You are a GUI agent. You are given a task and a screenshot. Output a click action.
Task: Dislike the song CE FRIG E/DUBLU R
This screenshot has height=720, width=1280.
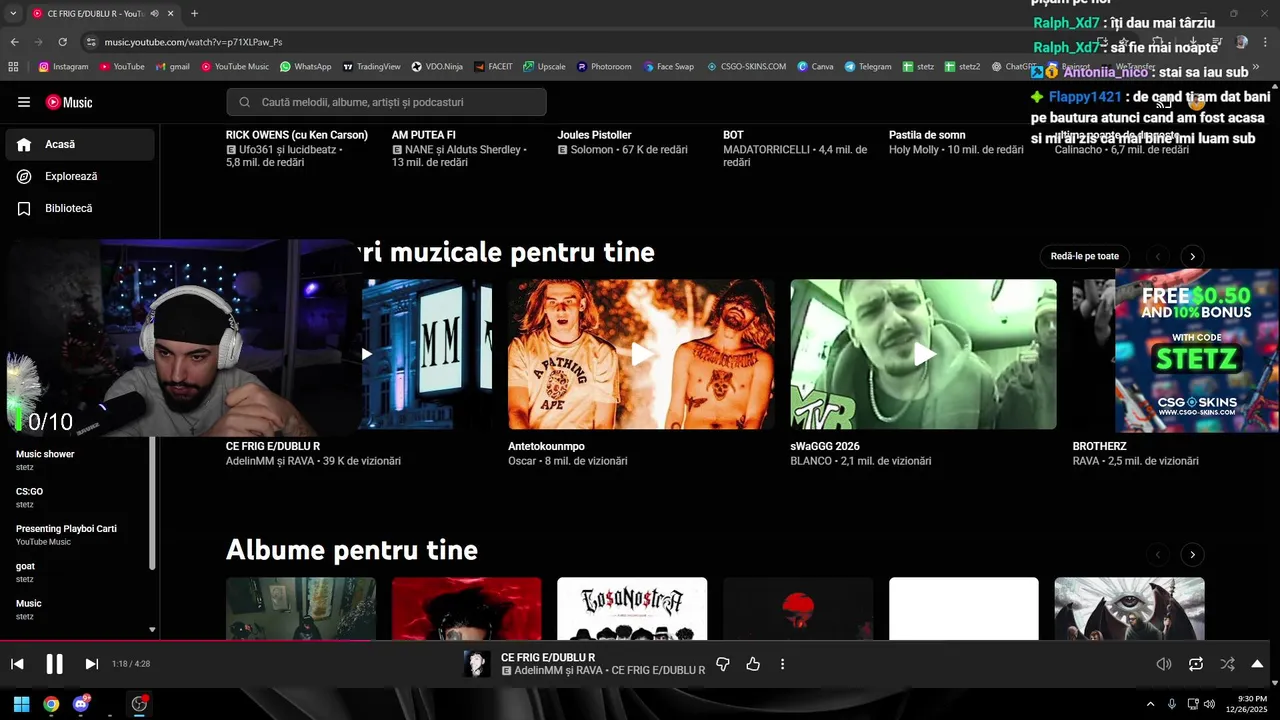pyautogui.click(x=723, y=664)
